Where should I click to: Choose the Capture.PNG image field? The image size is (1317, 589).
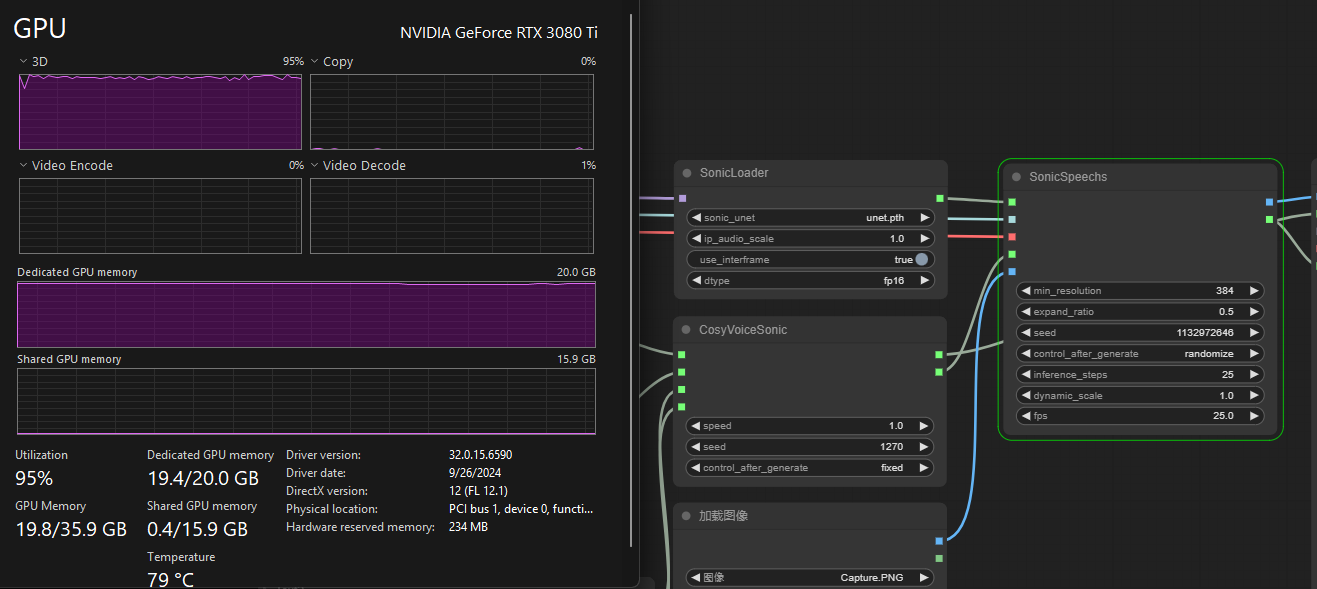[811, 577]
